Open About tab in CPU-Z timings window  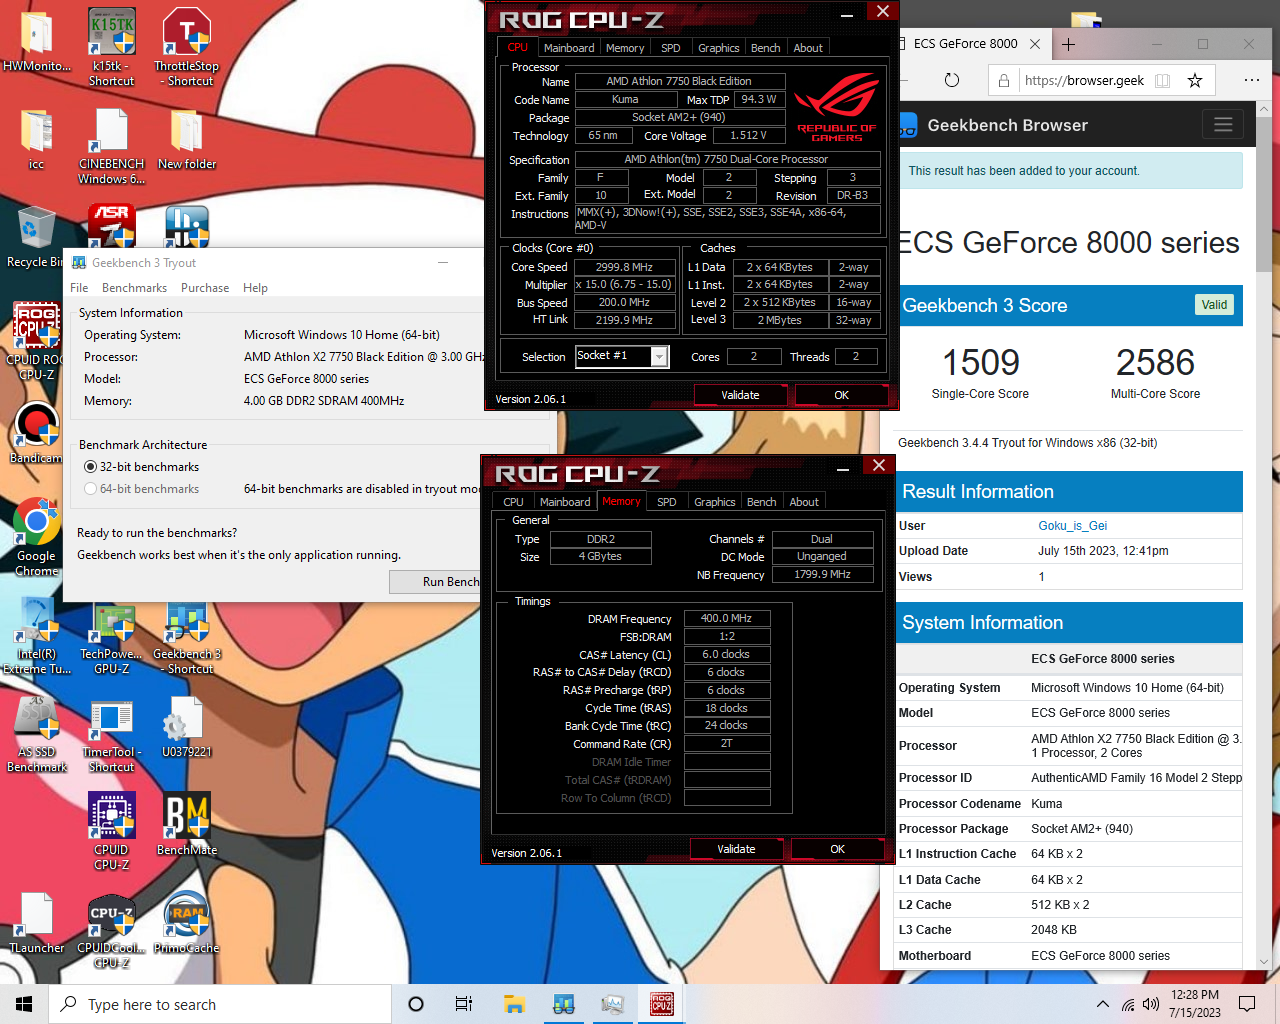[x=804, y=502]
